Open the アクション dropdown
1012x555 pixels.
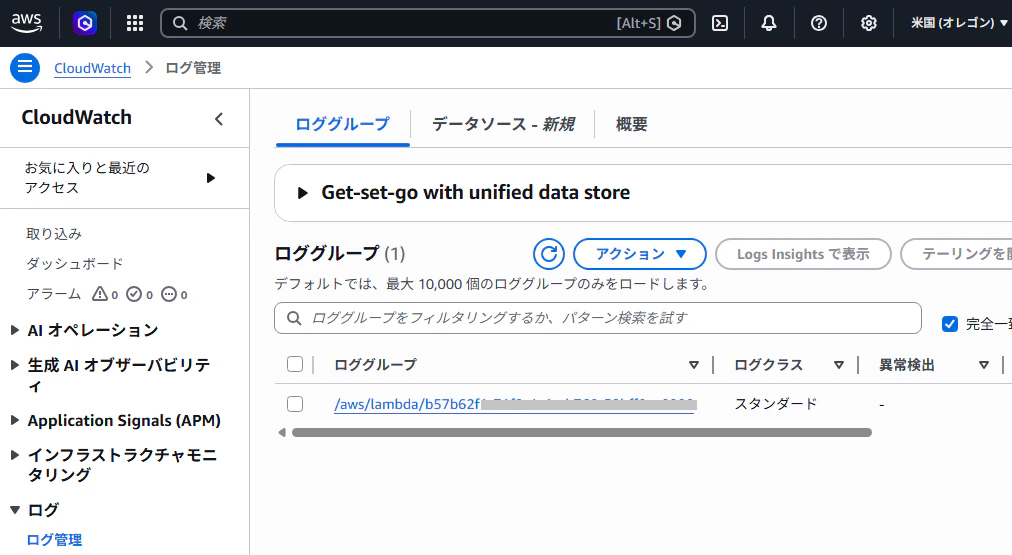640,254
